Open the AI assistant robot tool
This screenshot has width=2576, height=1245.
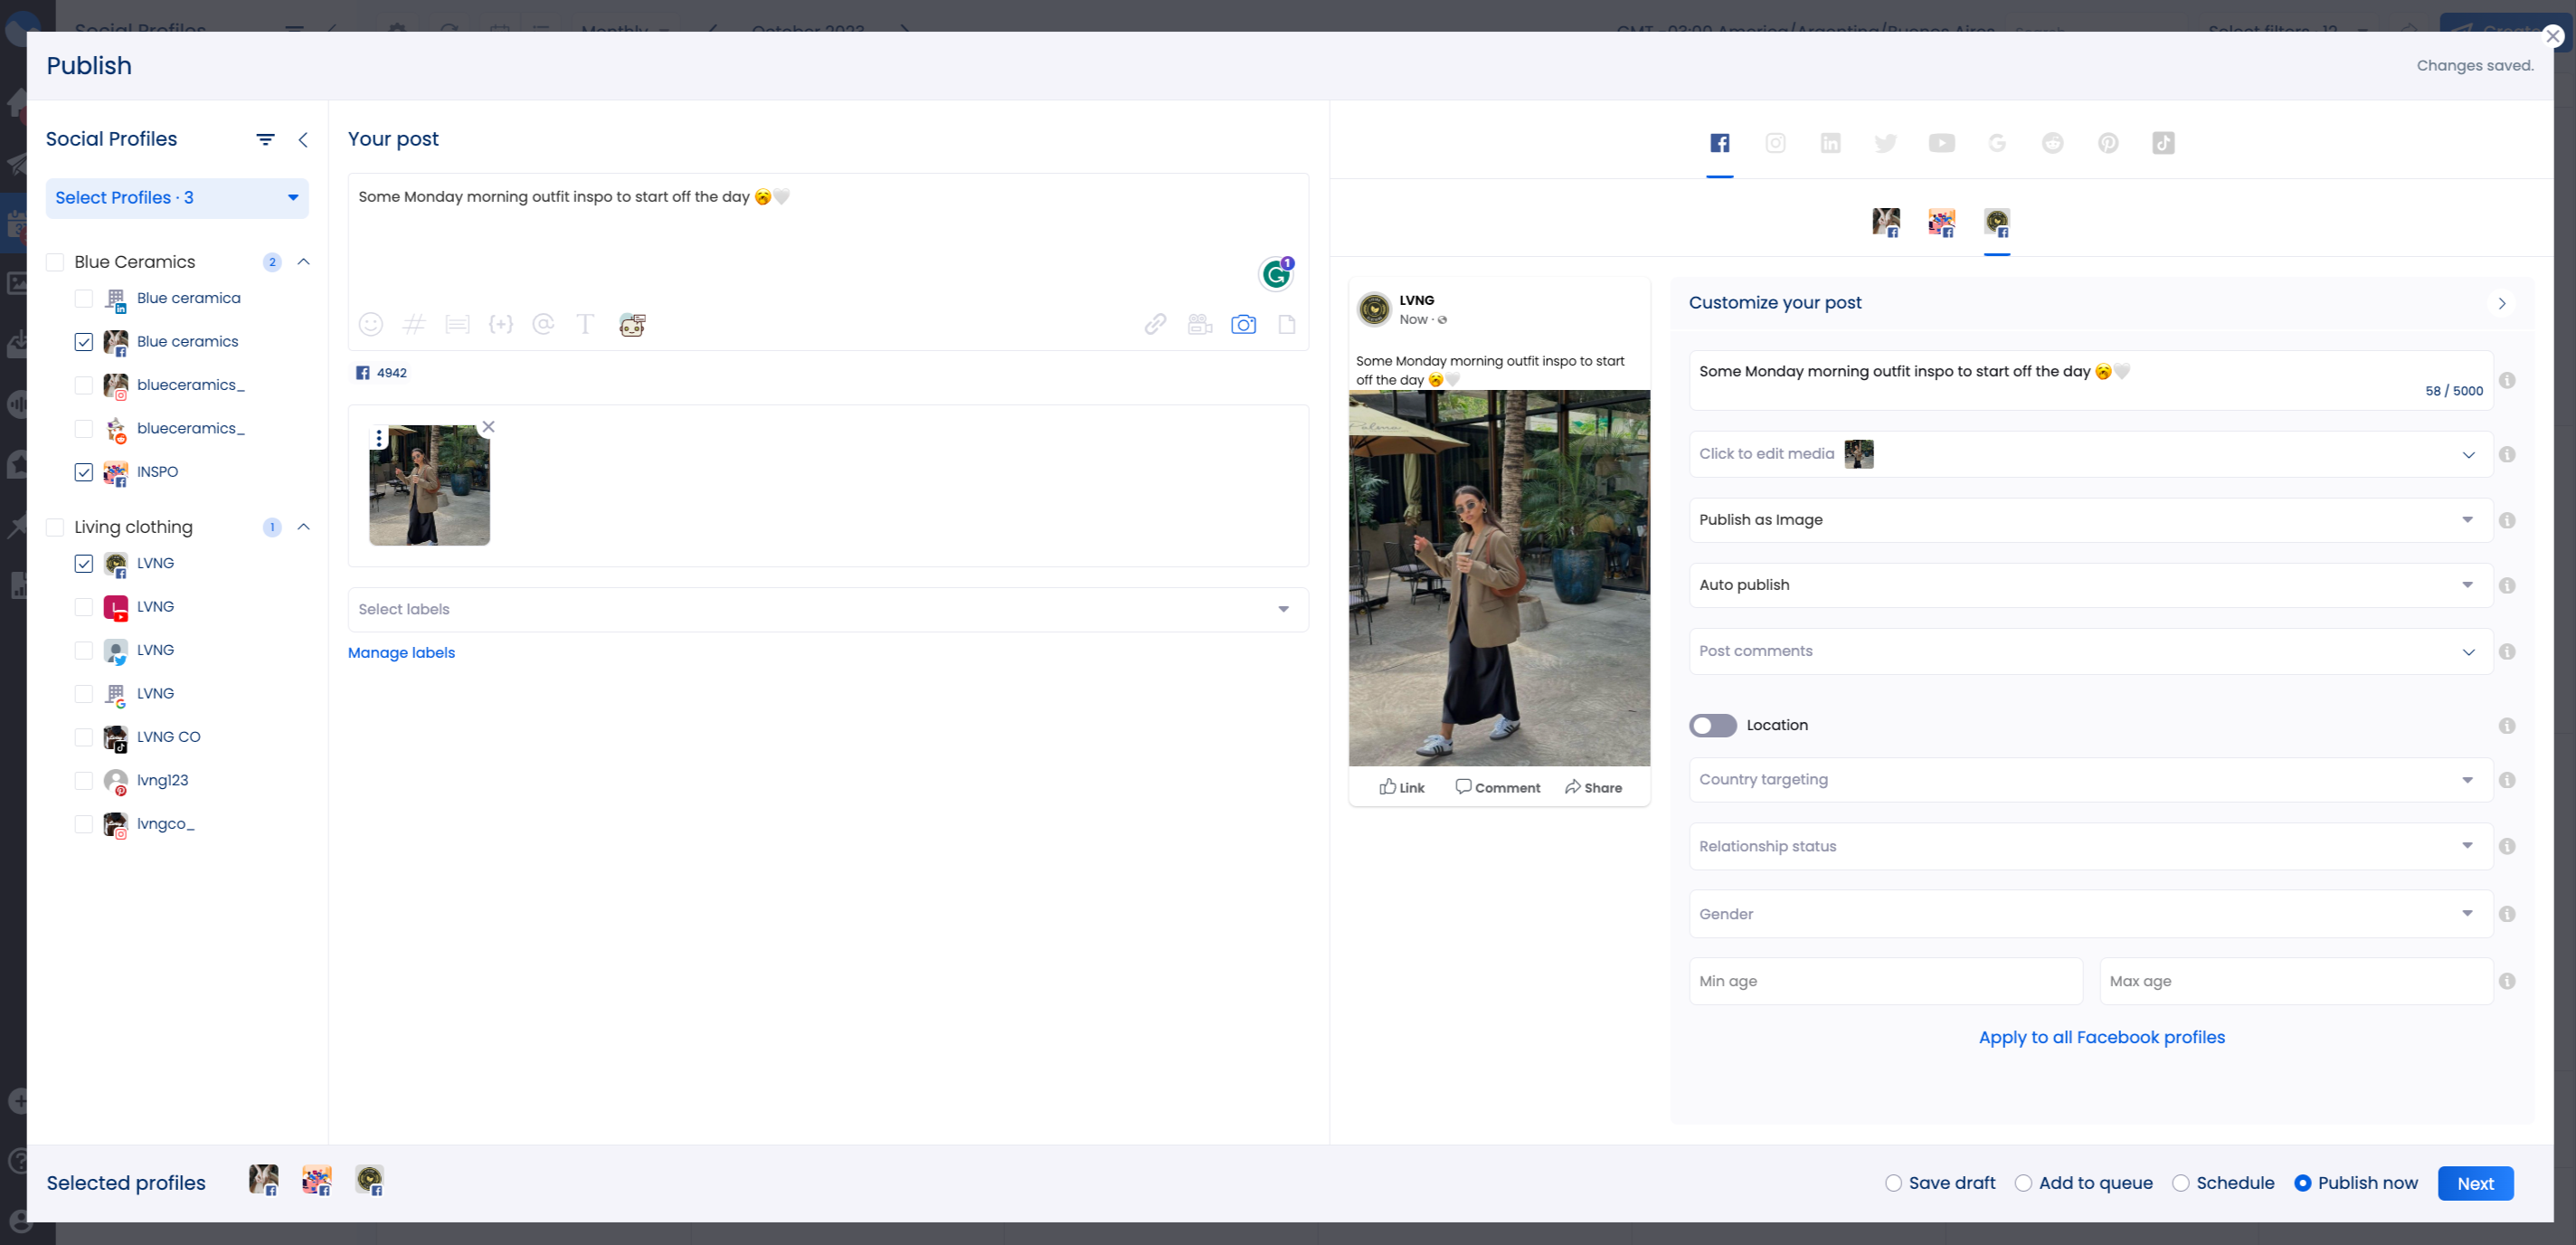(x=631, y=324)
